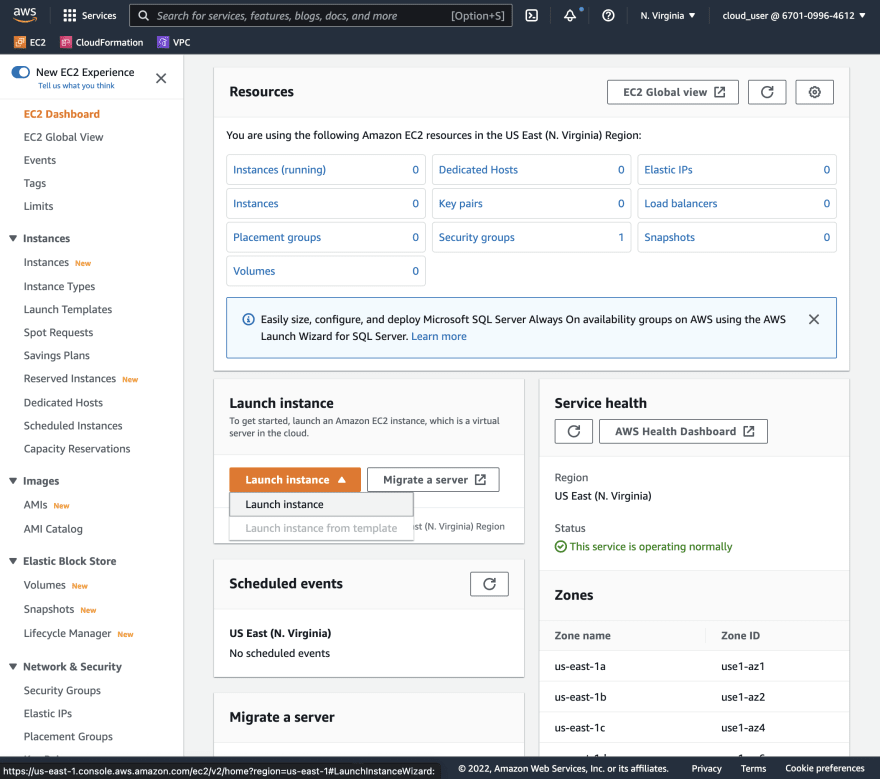
Task: Open Savings Plans in sidebar
Action: click(57, 355)
